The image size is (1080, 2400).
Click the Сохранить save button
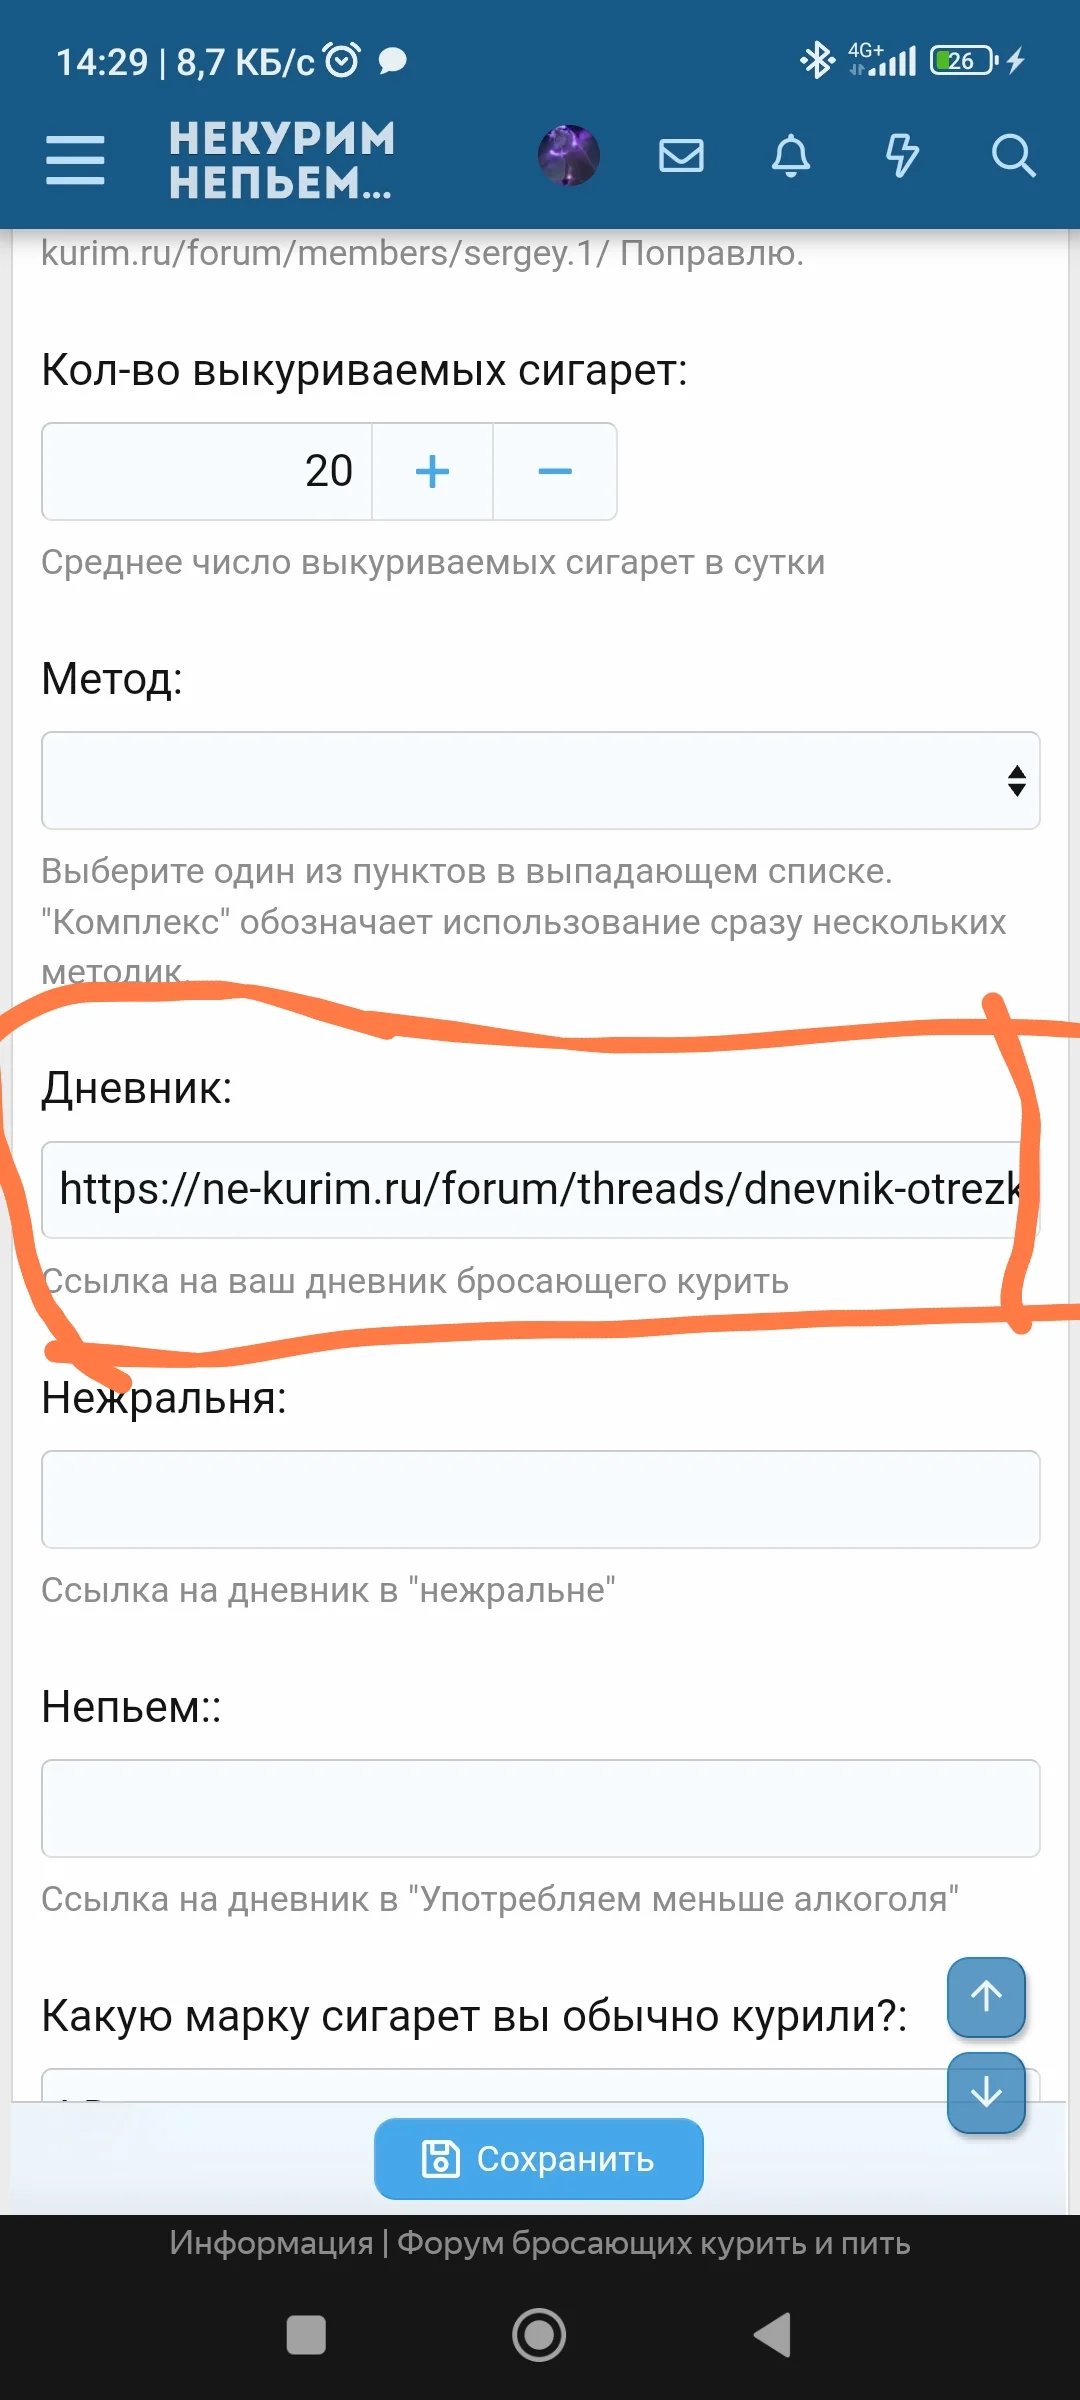pyautogui.click(x=538, y=2159)
